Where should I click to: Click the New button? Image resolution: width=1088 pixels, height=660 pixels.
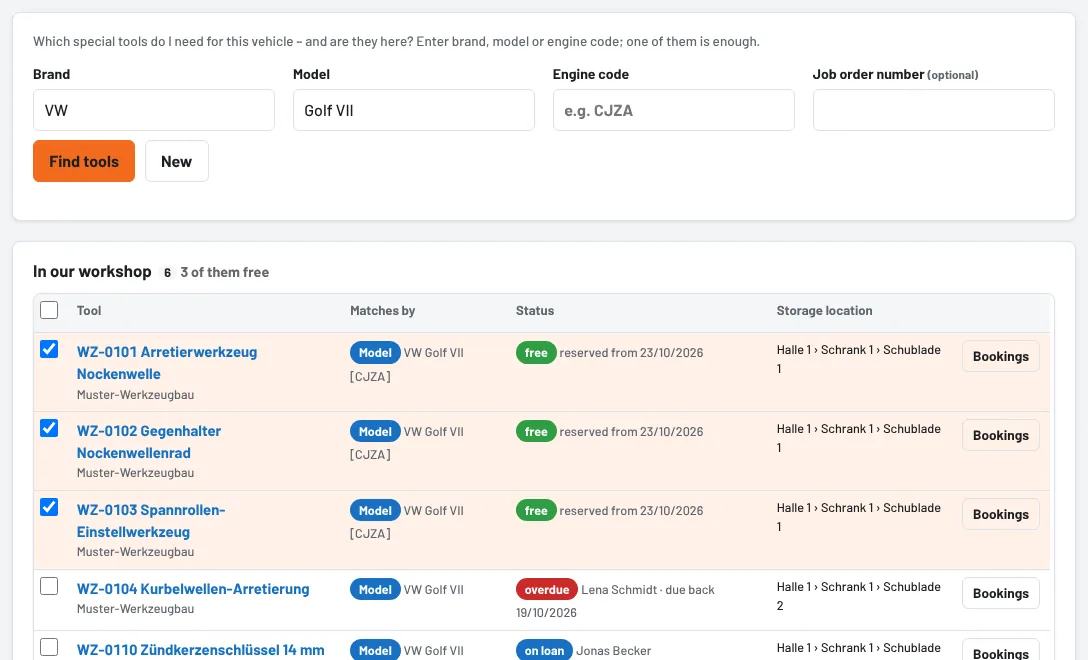[177, 161]
